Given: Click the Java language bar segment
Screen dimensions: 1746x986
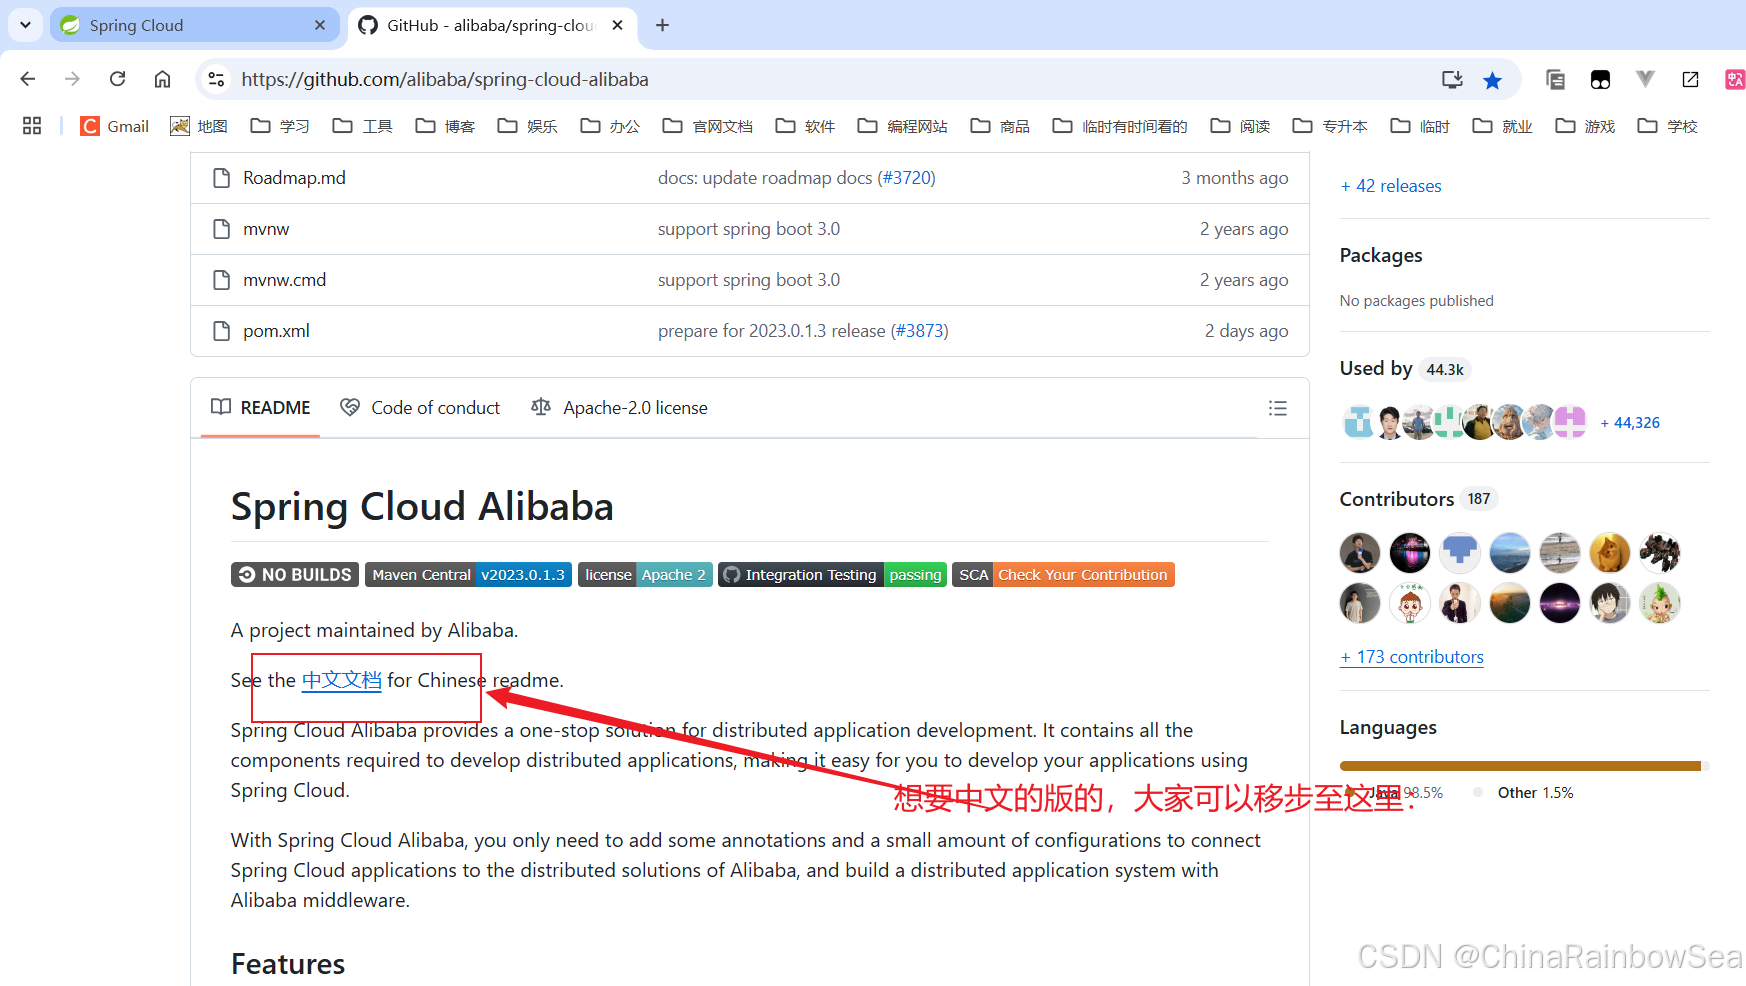Looking at the screenshot, I should (x=1520, y=766).
